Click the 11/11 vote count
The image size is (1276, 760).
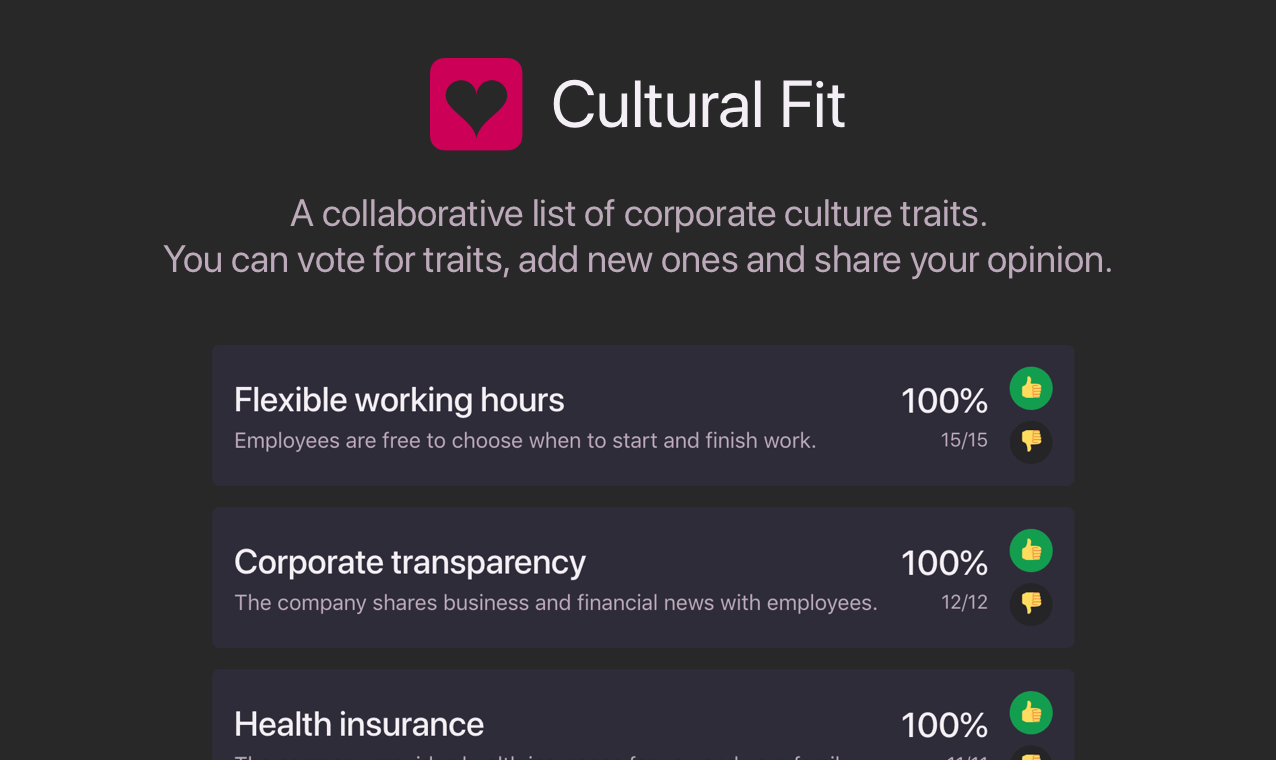(x=965, y=757)
